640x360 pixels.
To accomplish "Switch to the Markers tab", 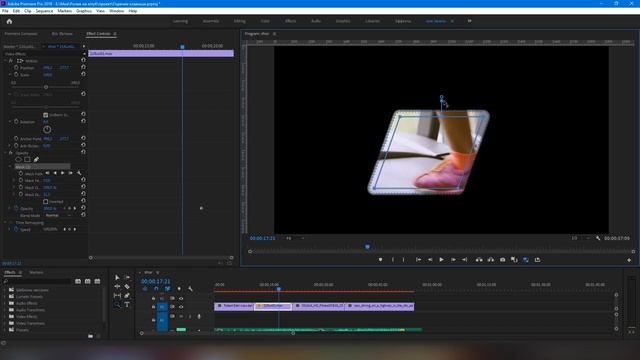I will coord(36,272).
